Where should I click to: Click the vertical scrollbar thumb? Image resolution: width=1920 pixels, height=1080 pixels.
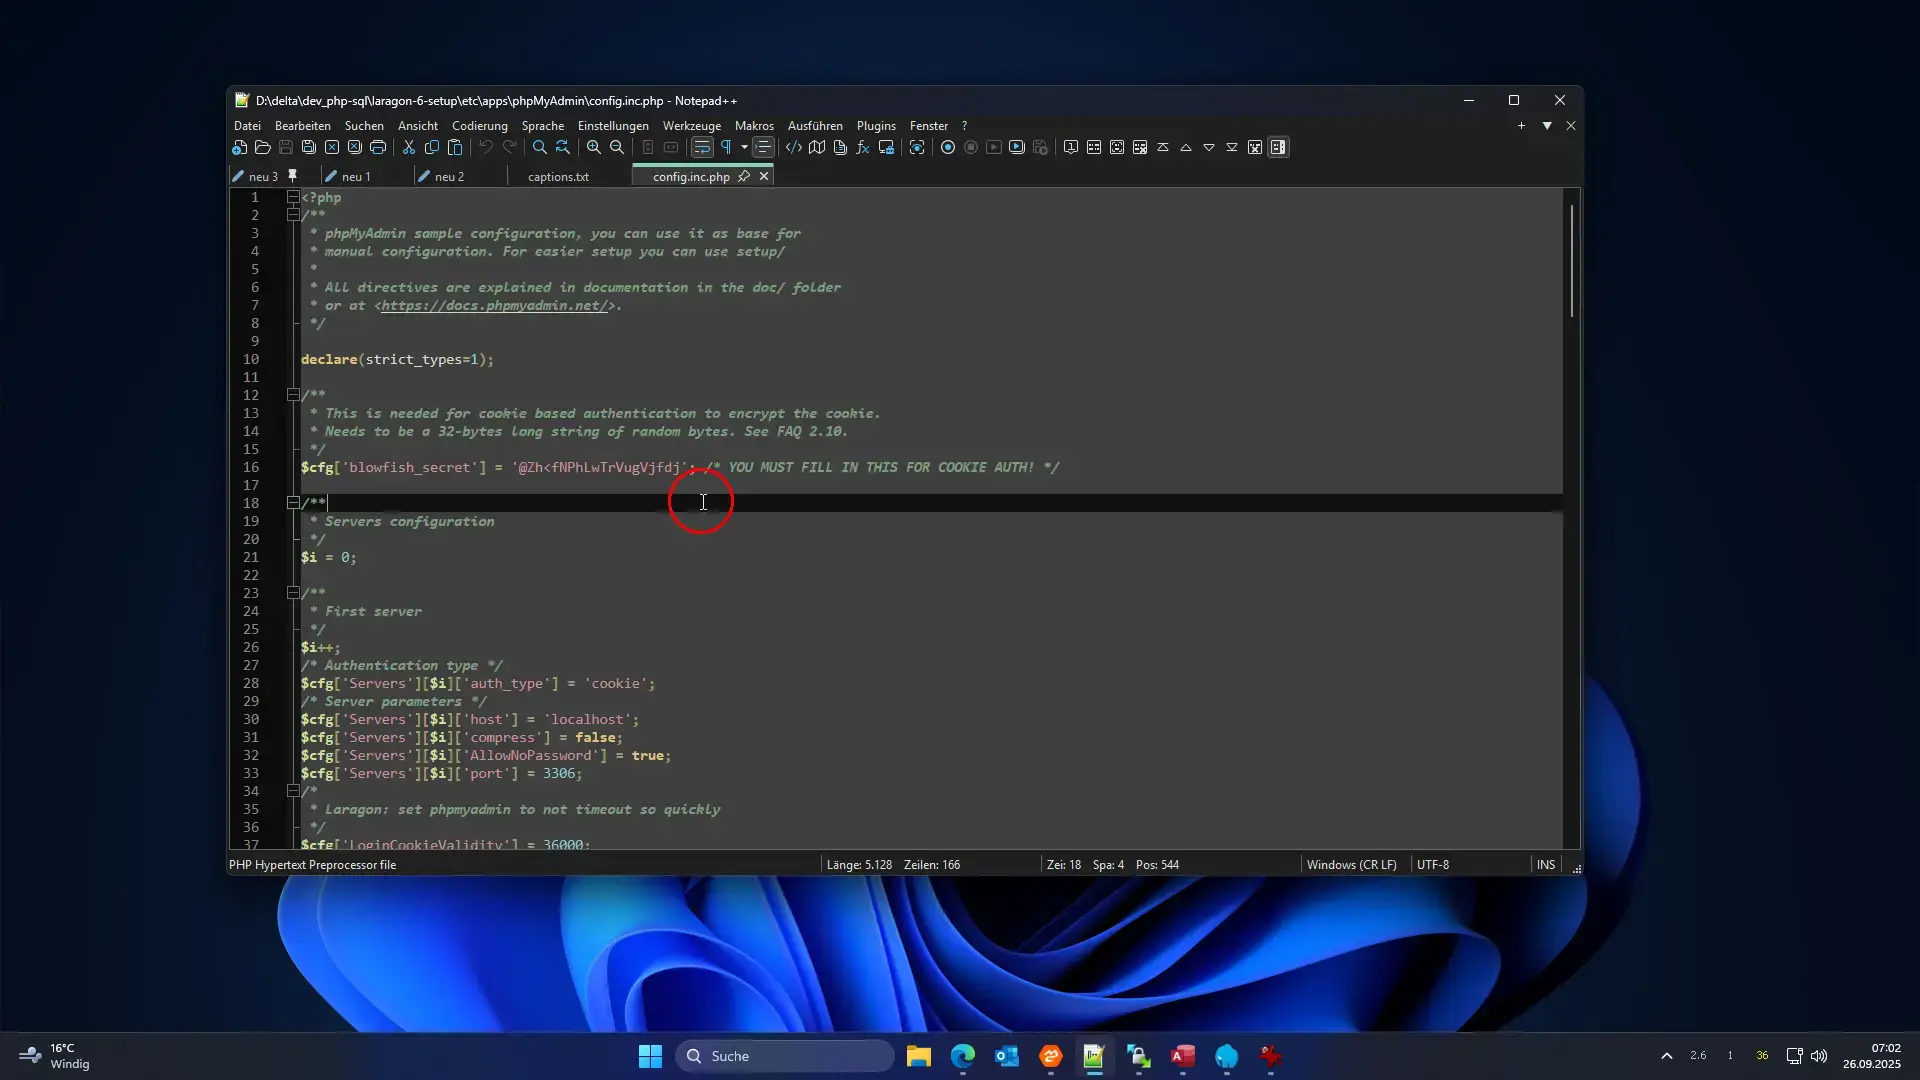point(1571,260)
